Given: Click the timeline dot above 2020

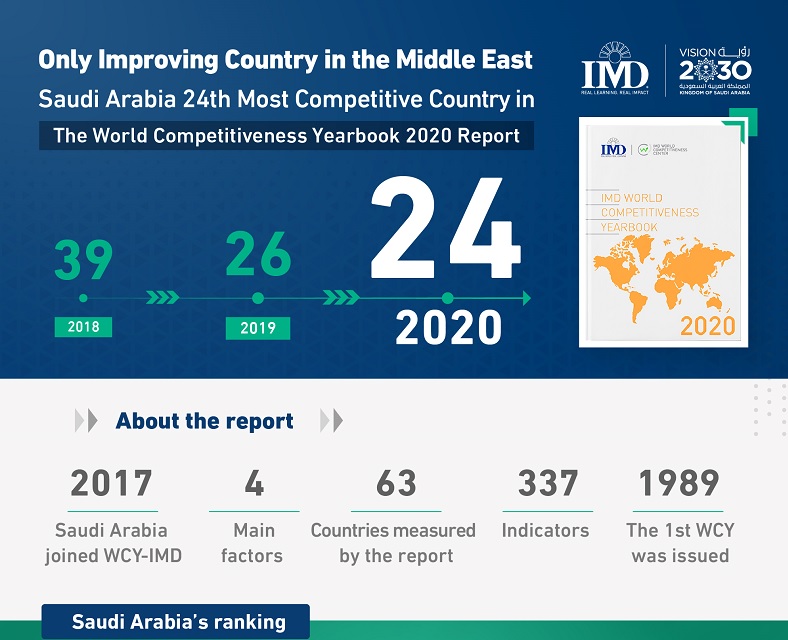Looking at the screenshot, I should (448, 298).
